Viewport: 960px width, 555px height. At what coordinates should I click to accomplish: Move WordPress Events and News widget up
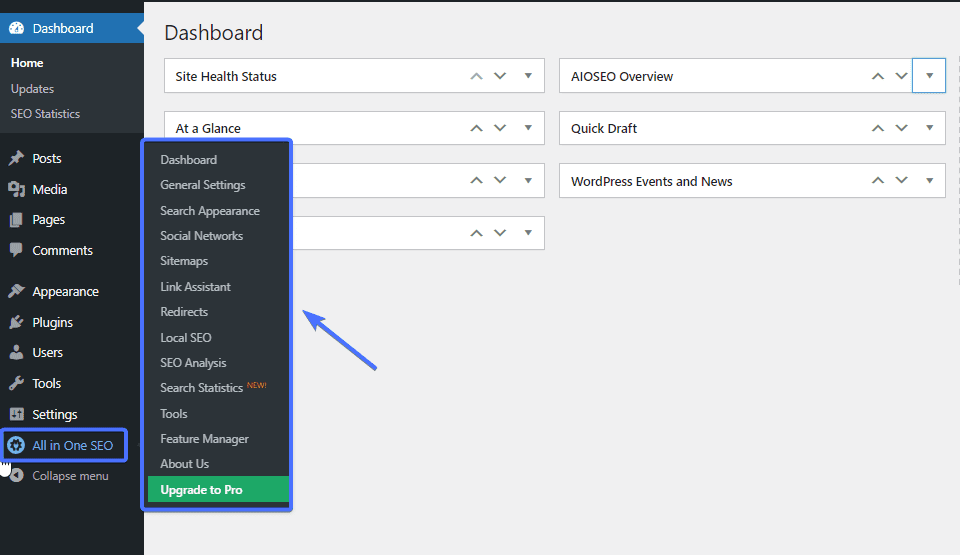pyautogui.click(x=878, y=180)
